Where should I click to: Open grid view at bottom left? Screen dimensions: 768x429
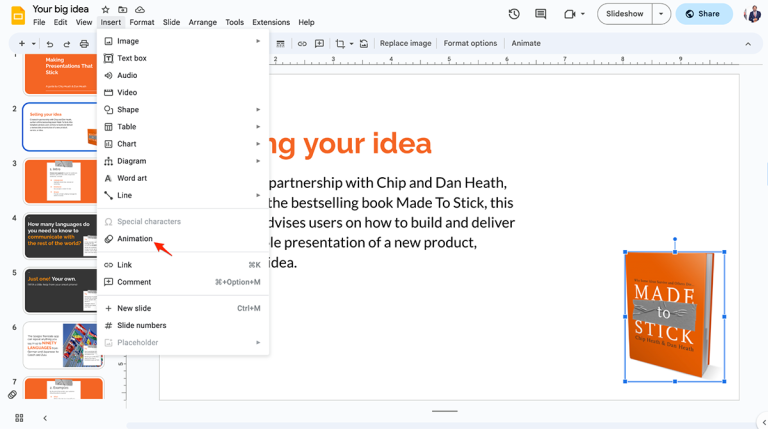click(x=19, y=418)
